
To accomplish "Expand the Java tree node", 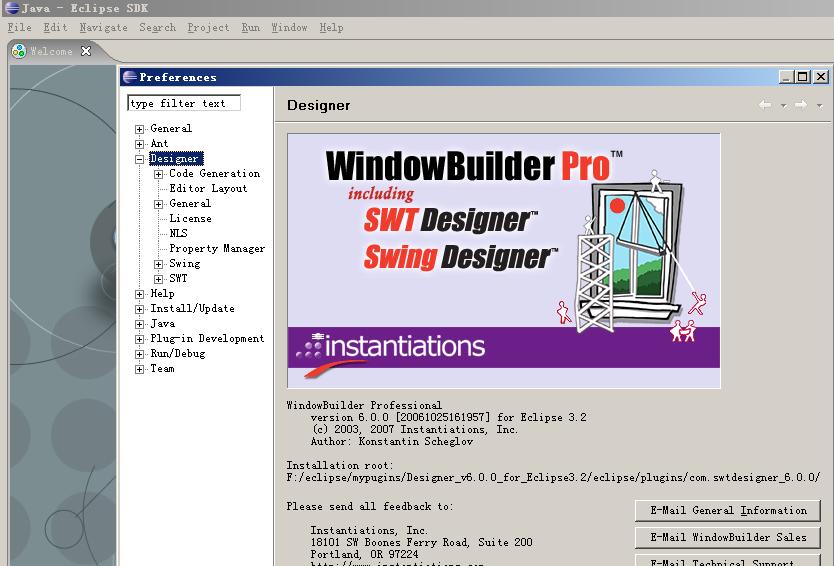I will click(139, 324).
